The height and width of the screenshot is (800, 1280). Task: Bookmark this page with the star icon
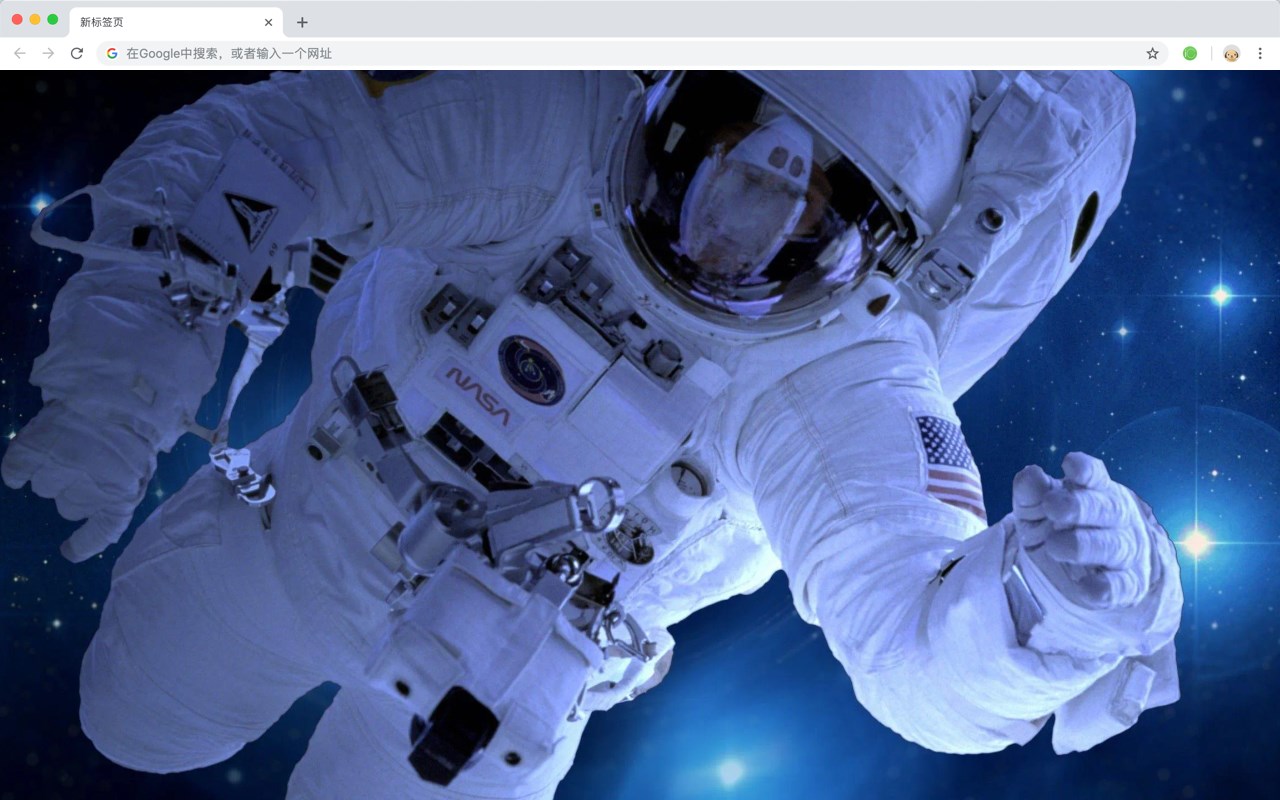tap(1152, 53)
